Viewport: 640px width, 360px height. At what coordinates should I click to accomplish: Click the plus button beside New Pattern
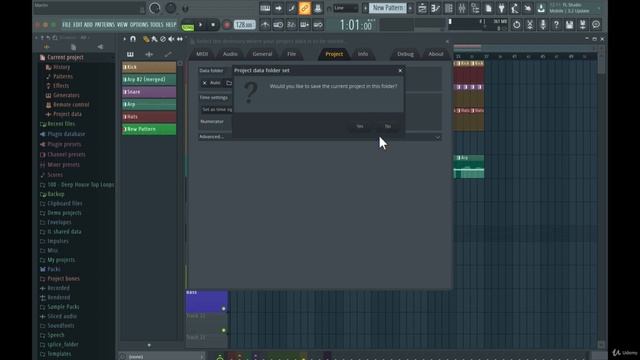tap(411, 8)
